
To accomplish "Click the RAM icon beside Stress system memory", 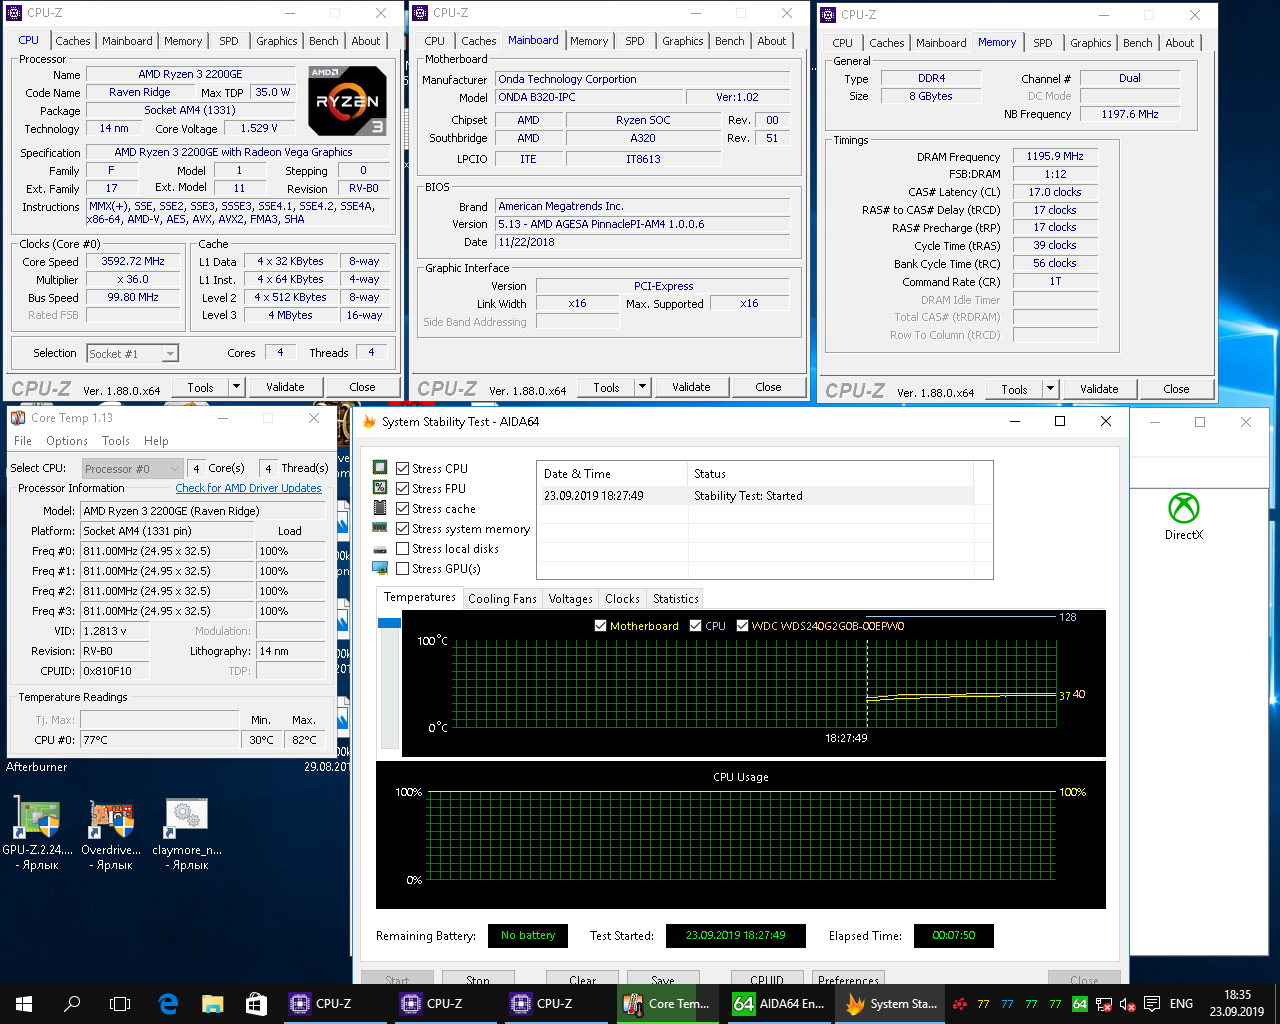I will 380,528.
